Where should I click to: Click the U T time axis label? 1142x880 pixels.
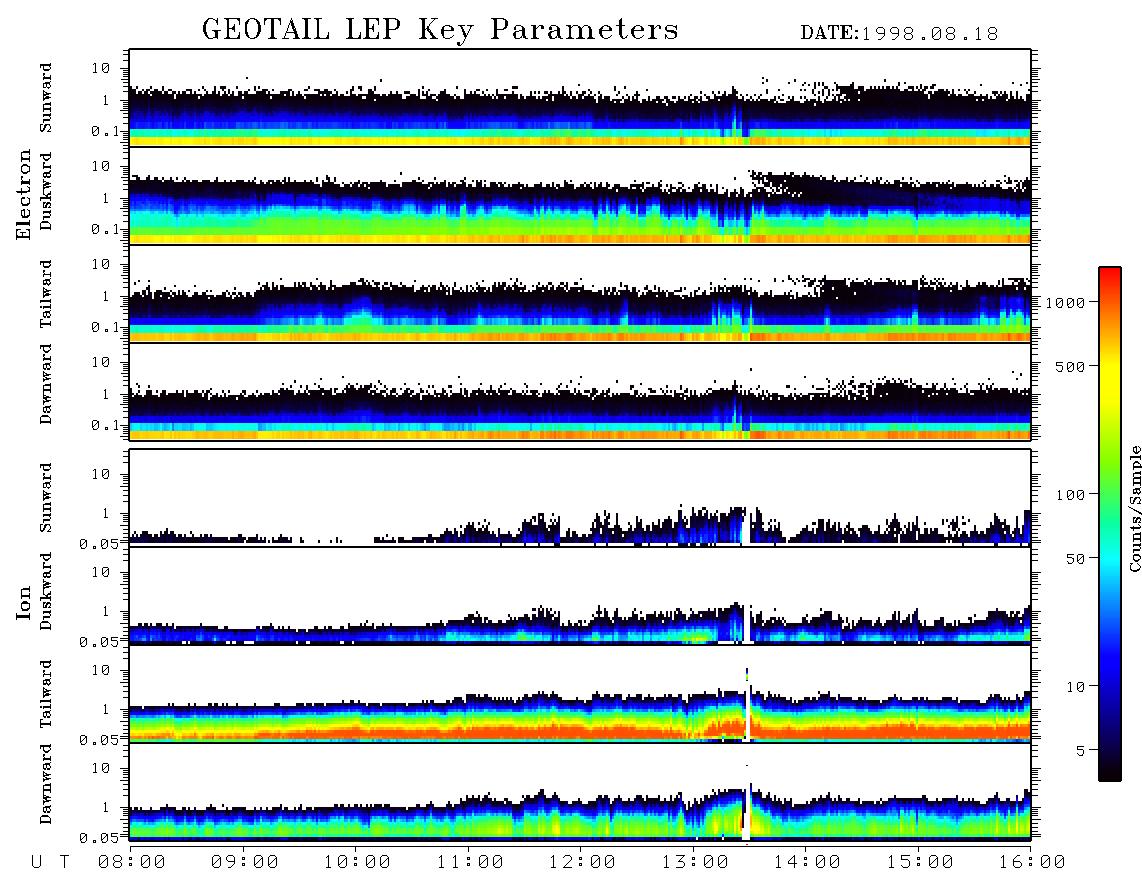coord(50,862)
